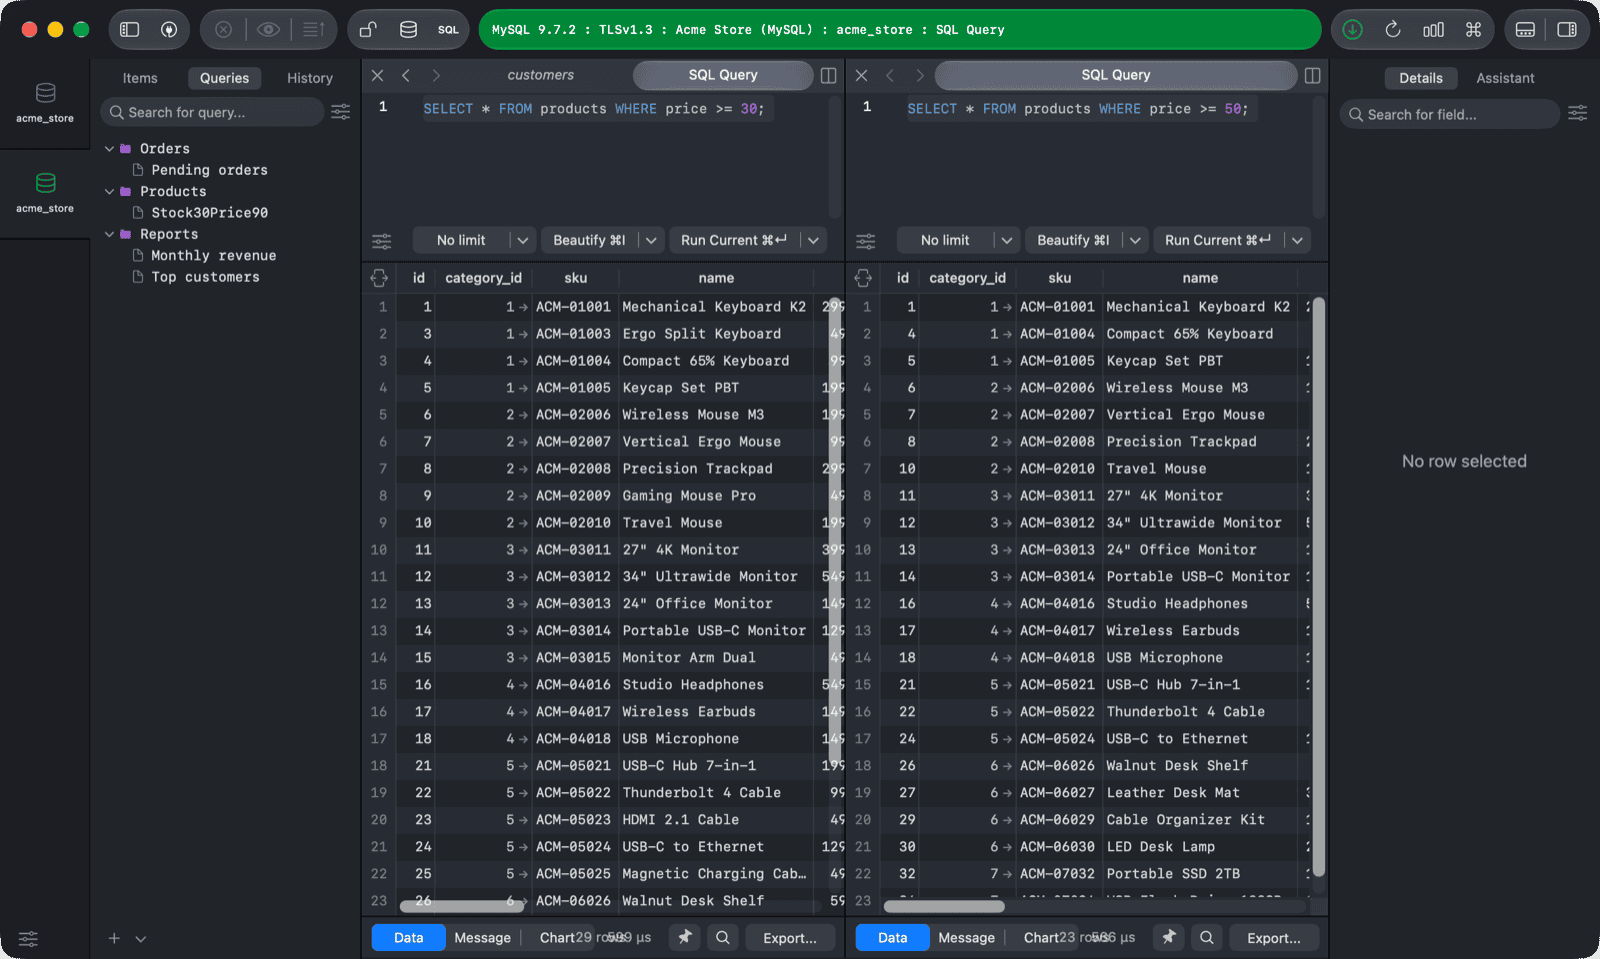
Task: Click the settings icon left of right pane No limit
Action: 866,241
